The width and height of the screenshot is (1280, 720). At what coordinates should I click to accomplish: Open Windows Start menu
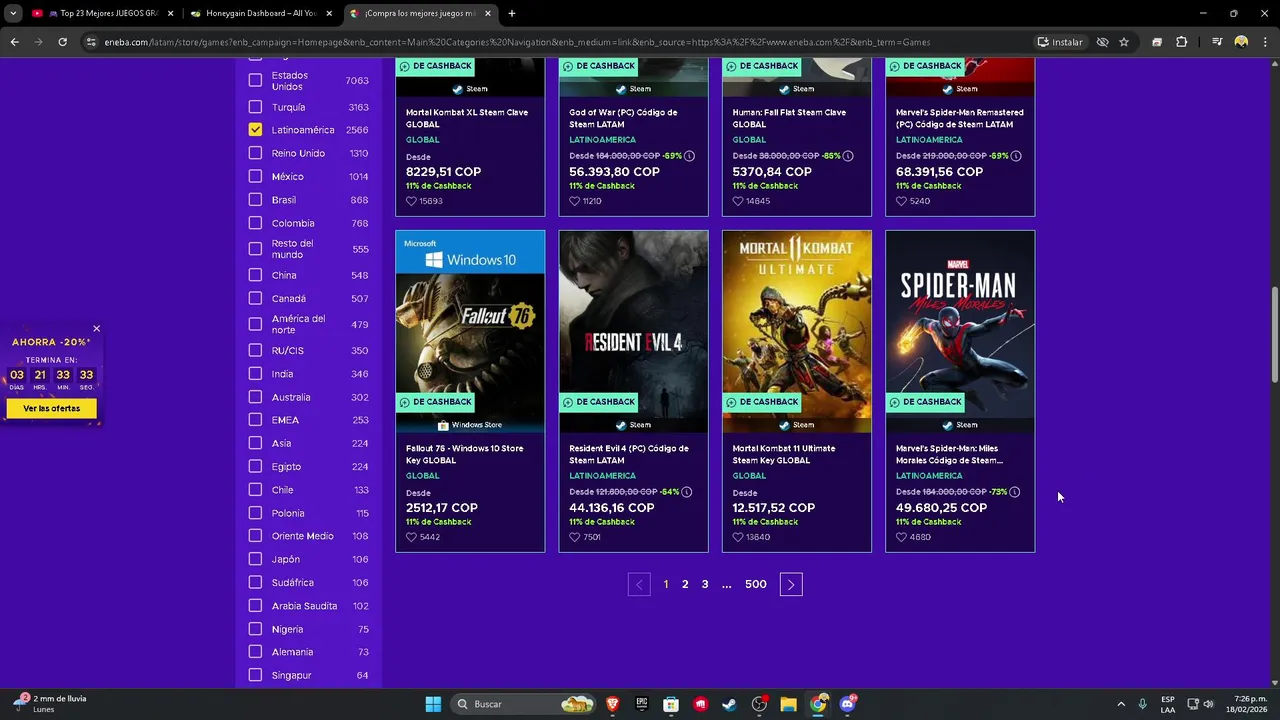pyautogui.click(x=433, y=704)
